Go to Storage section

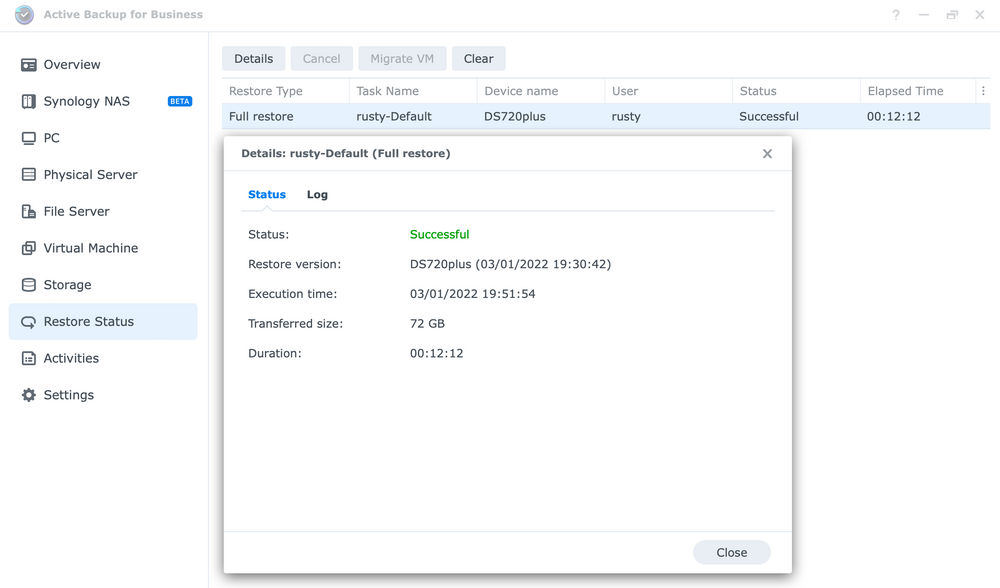click(x=103, y=285)
